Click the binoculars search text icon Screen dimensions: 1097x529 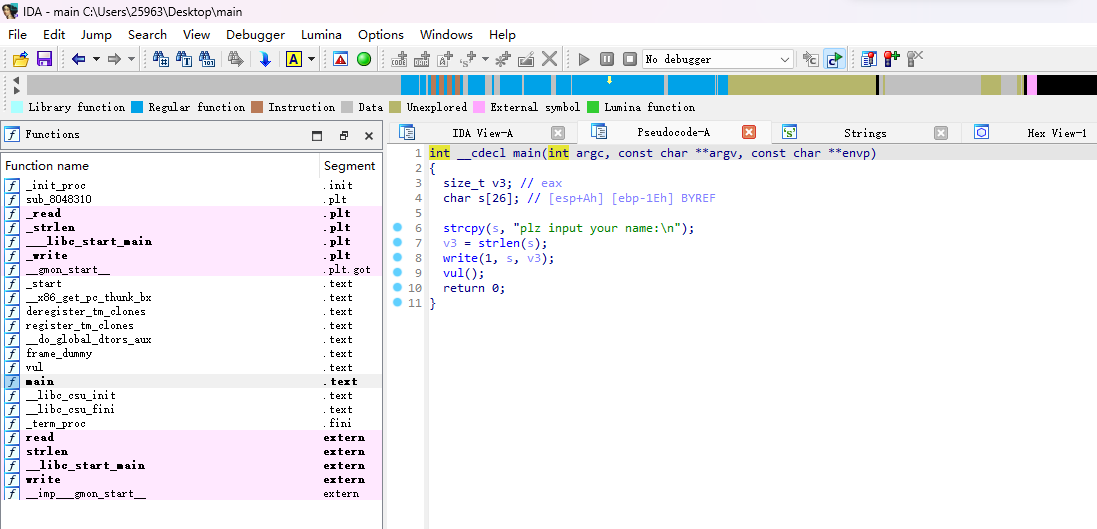click(x=184, y=59)
